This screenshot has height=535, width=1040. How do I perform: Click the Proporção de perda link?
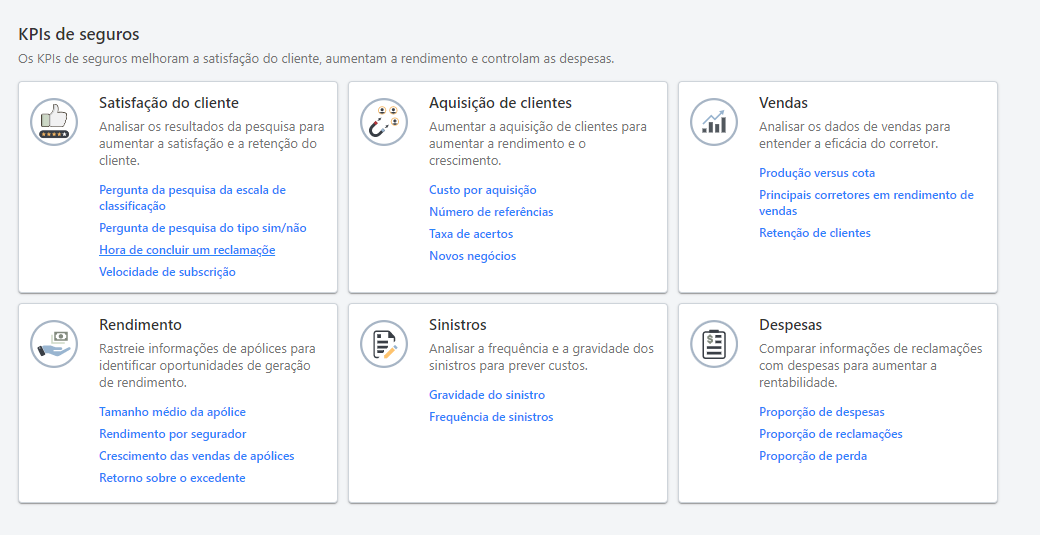(x=812, y=456)
